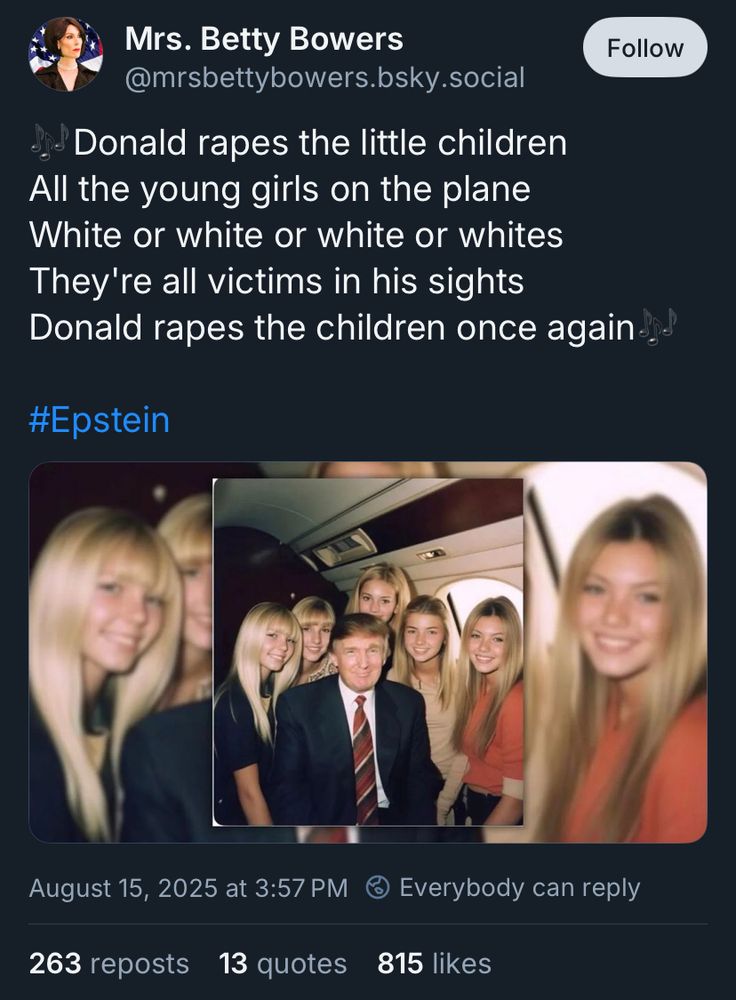View the 815 likes list

point(434,963)
